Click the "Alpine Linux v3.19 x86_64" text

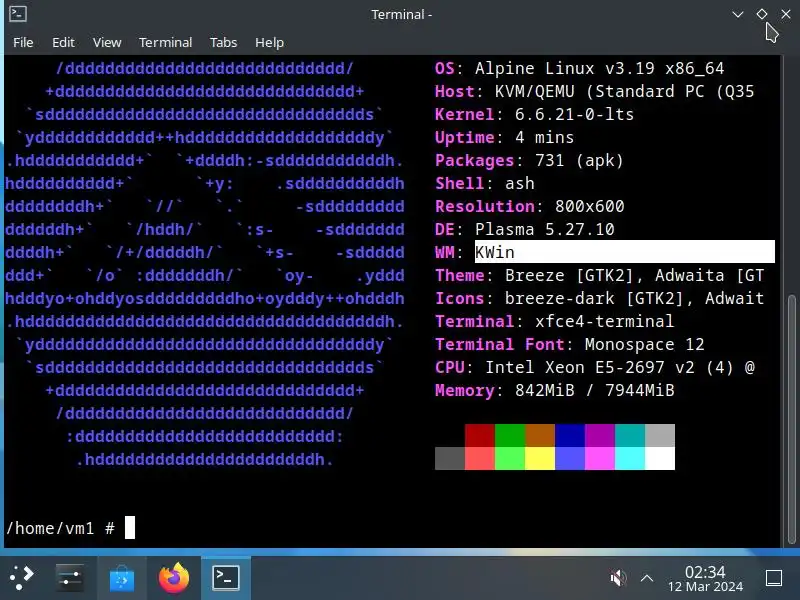click(599, 68)
